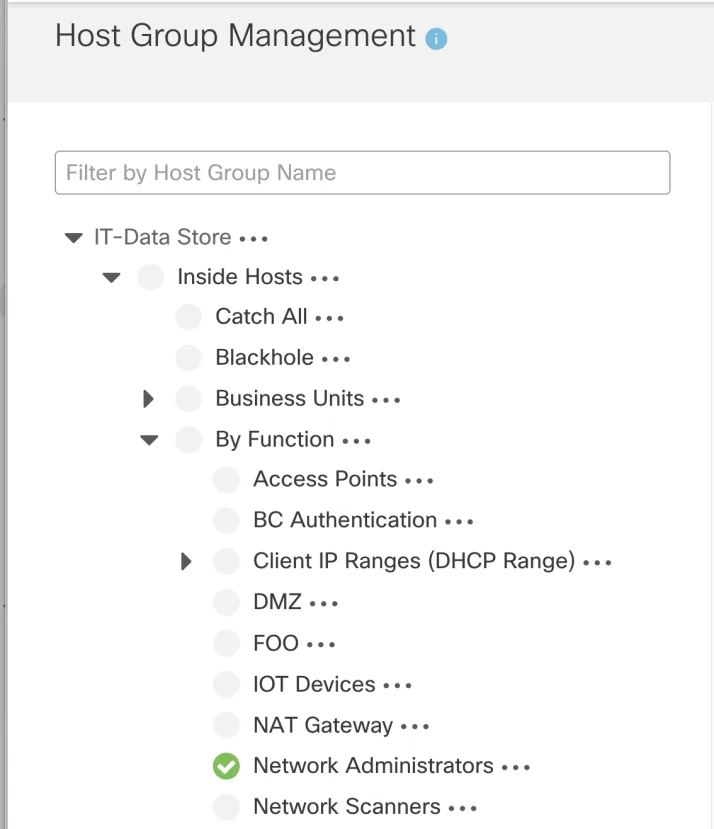The height and width of the screenshot is (829, 714).
Task: Open the ellipsis menu next to IT-Data Store
Action: pyautogui.click(x=254, y=239)
